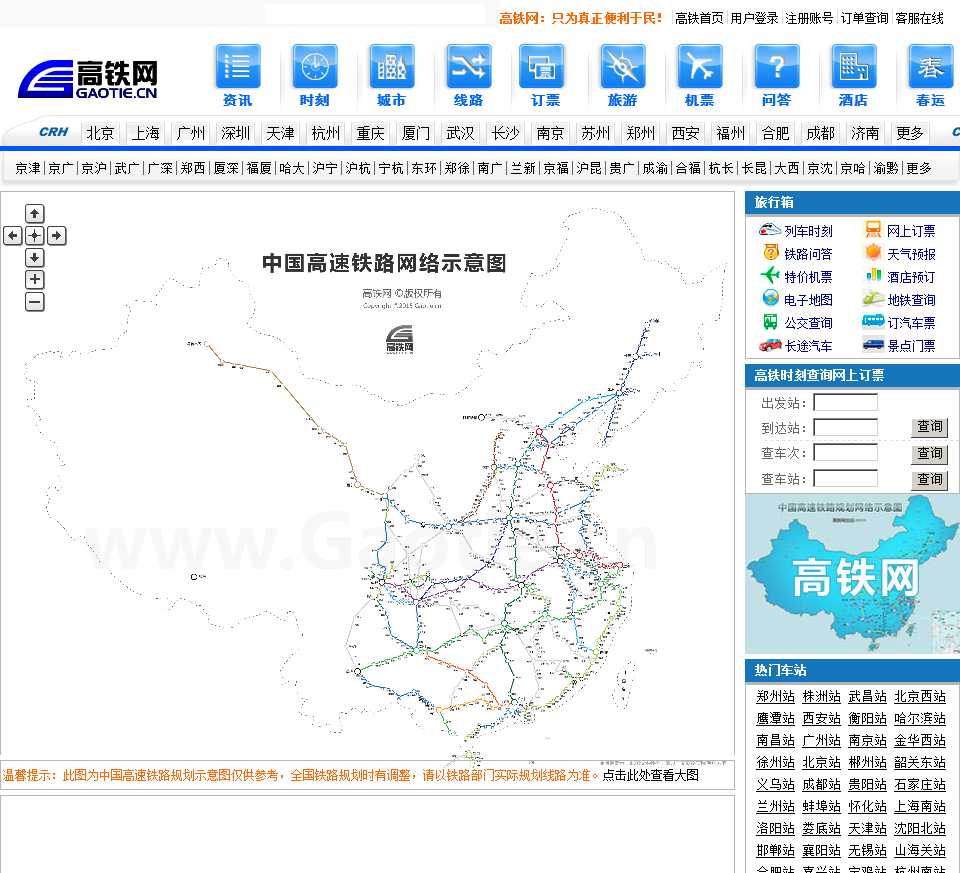Open the 高铁网 planning map thumbnail
Screen dimensions: 960x873
(x=852, y=574)
